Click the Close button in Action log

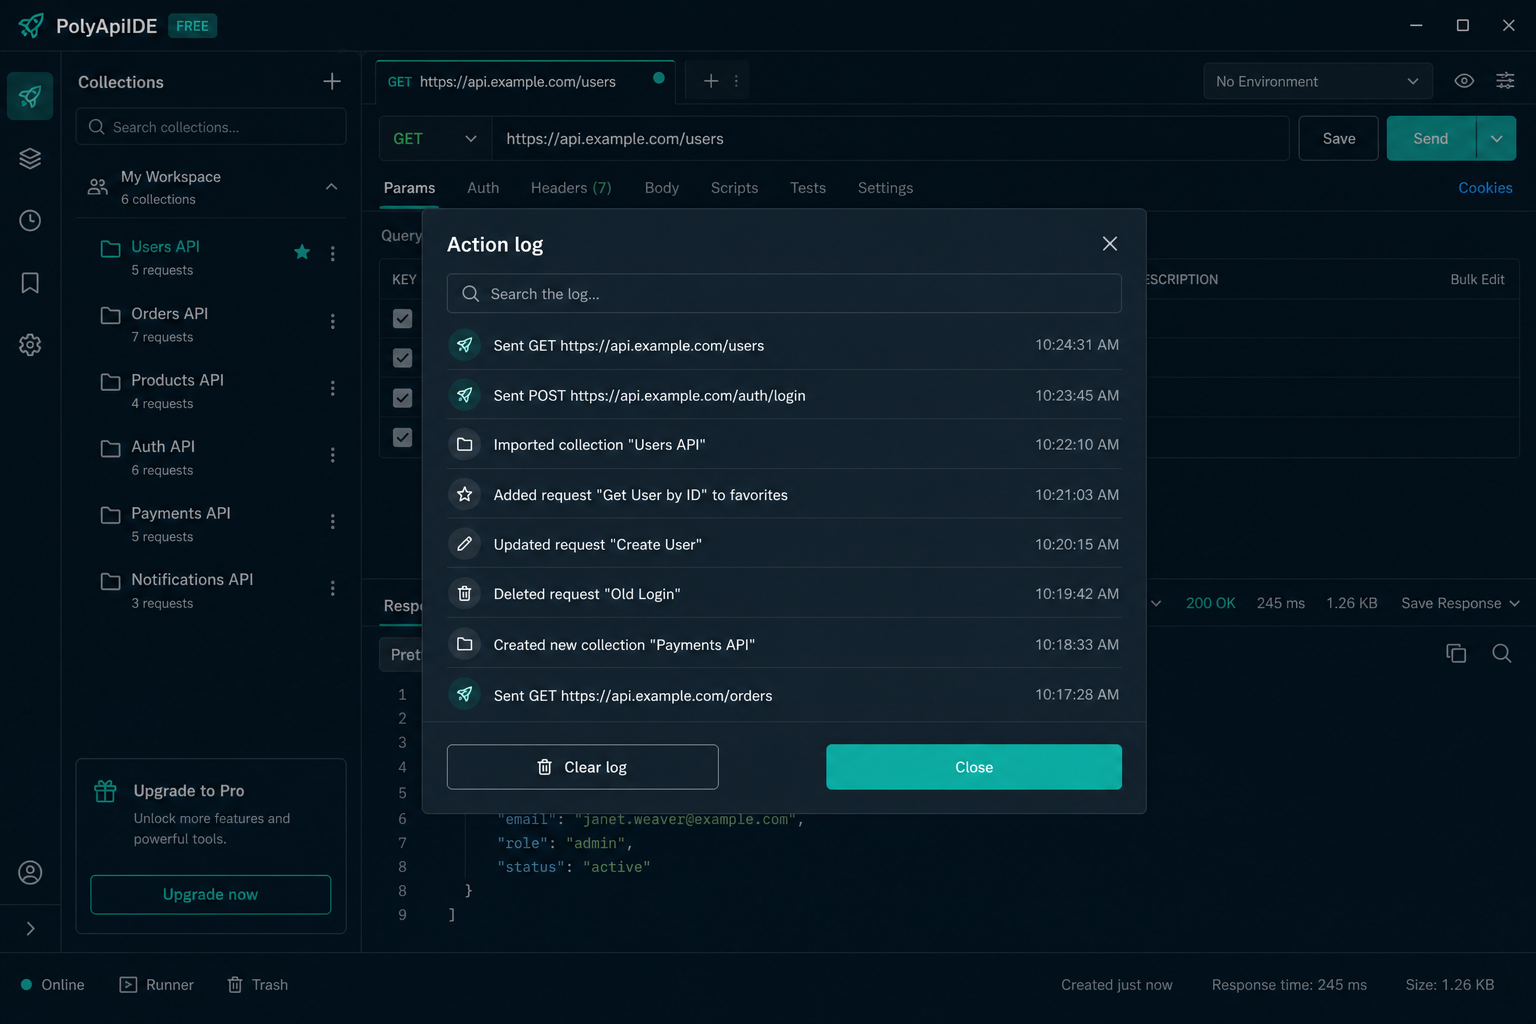(x=974, y=767)
